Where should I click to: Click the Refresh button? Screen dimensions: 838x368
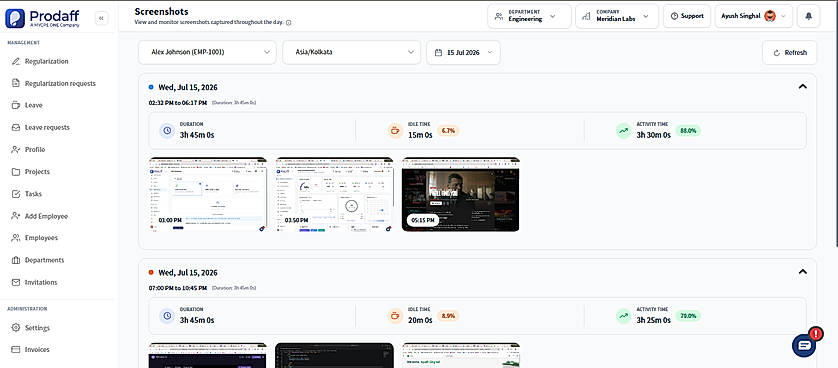pos(789,52)
